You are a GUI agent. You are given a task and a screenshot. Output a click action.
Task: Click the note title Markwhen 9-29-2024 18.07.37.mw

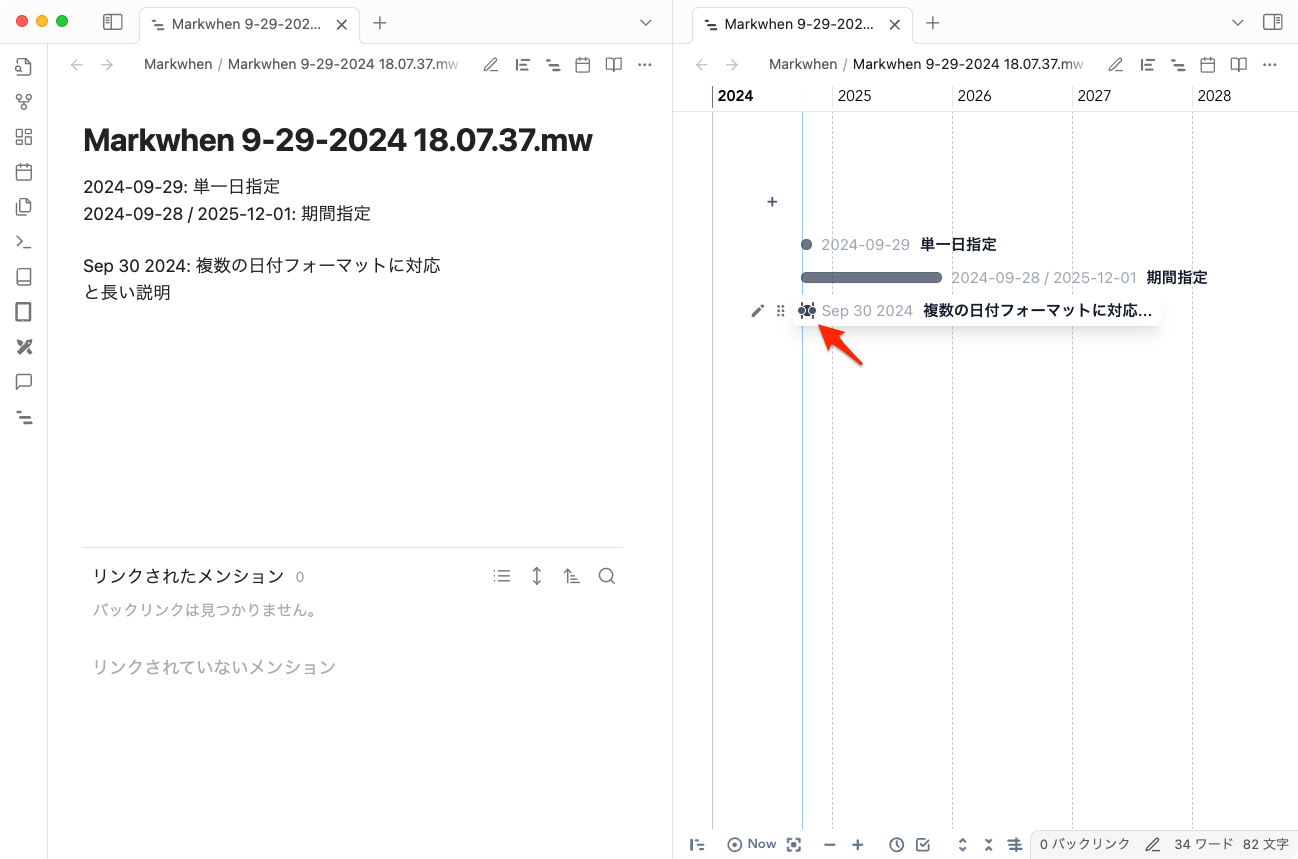coord(338,140)
